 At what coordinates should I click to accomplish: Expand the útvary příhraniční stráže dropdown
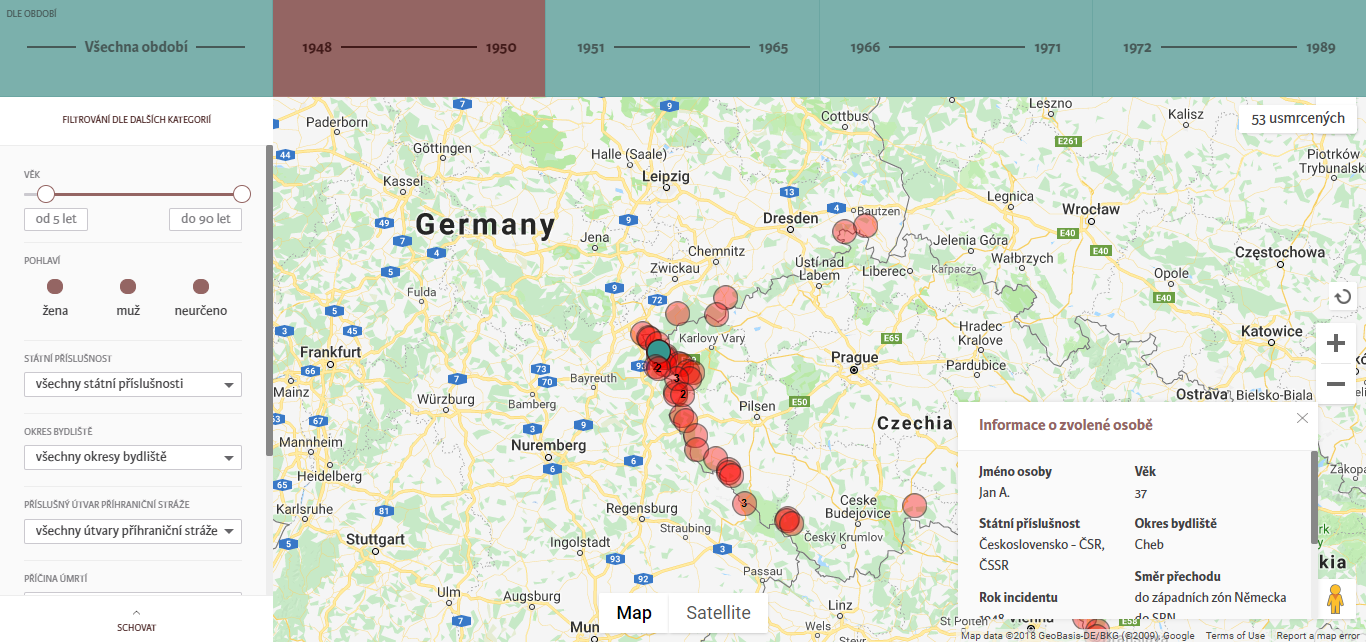[133, 531]
